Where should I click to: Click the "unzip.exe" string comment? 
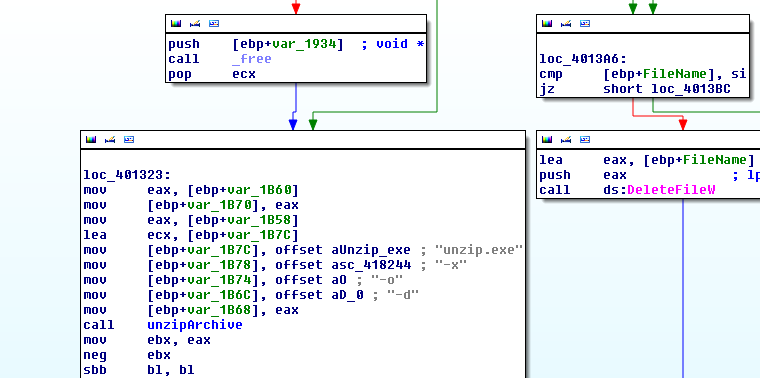(x=479, y=250)
